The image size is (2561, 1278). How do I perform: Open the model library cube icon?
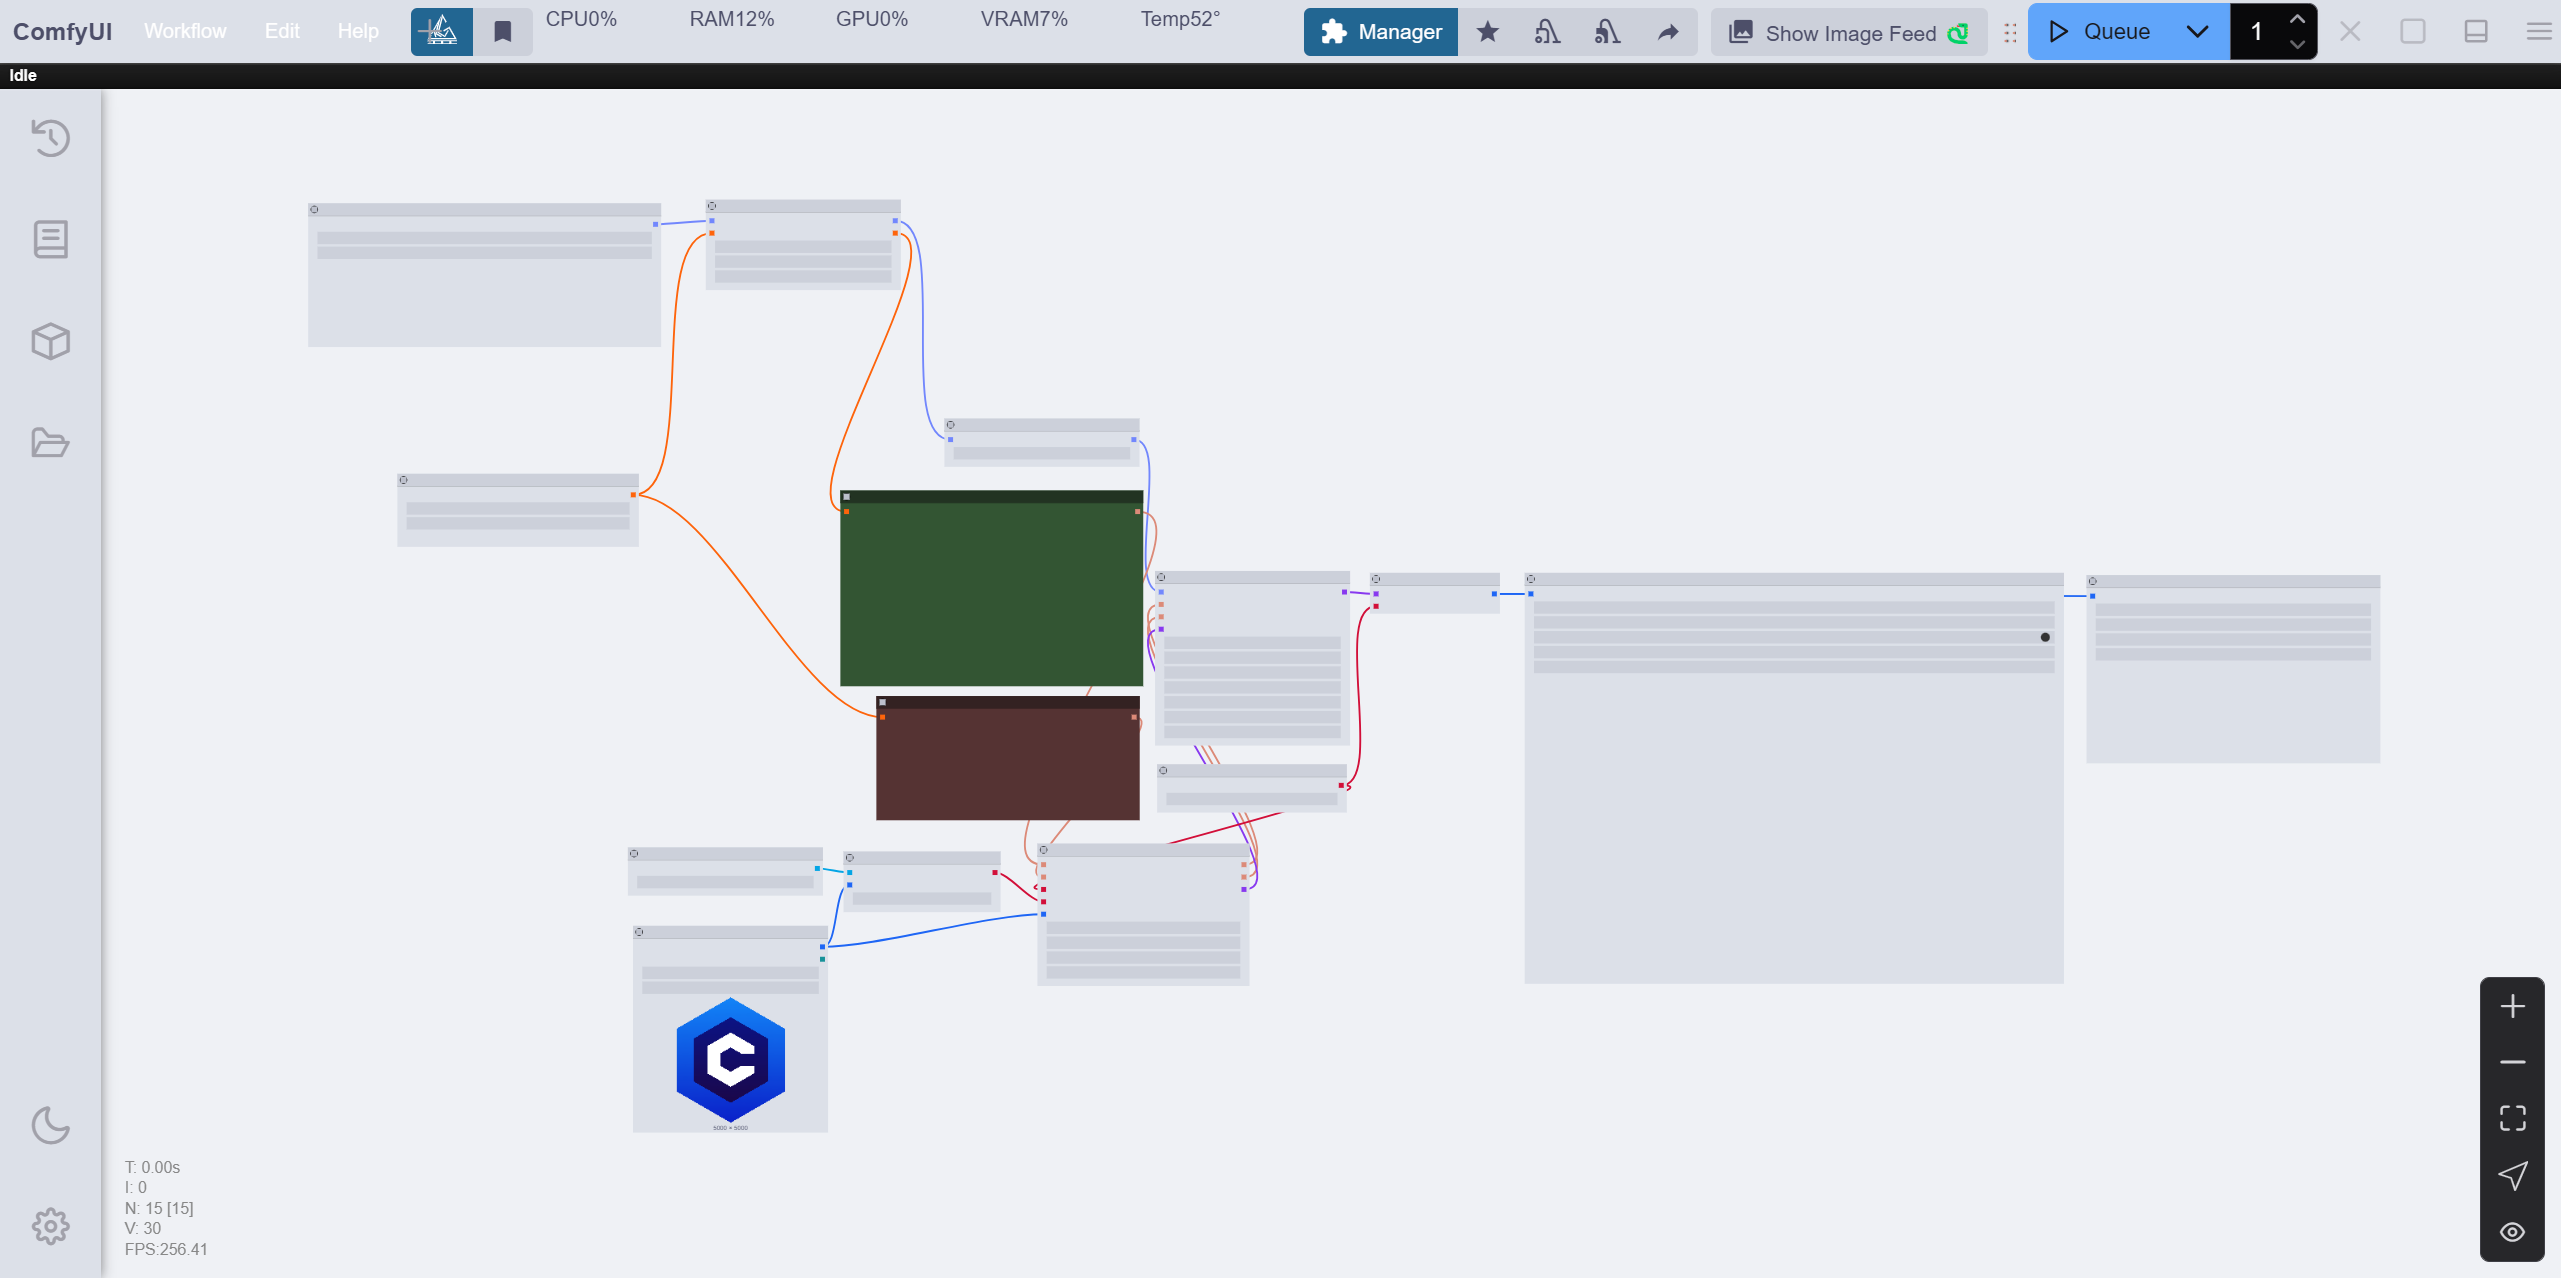50,341
